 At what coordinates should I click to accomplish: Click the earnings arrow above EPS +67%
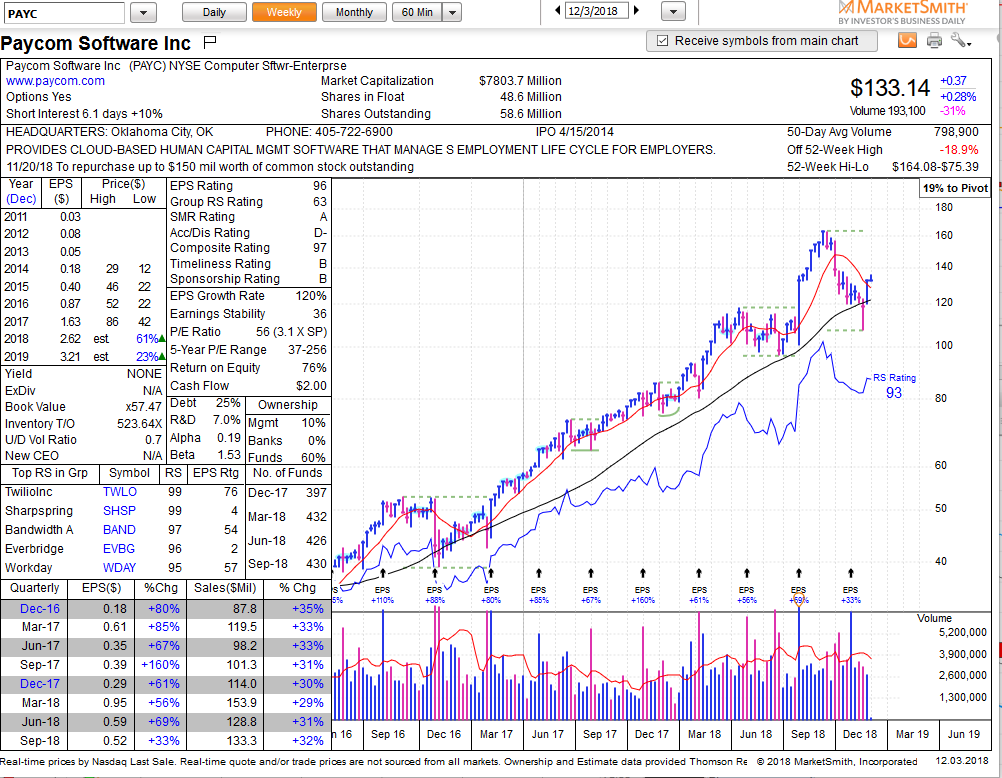click(591, 573)
